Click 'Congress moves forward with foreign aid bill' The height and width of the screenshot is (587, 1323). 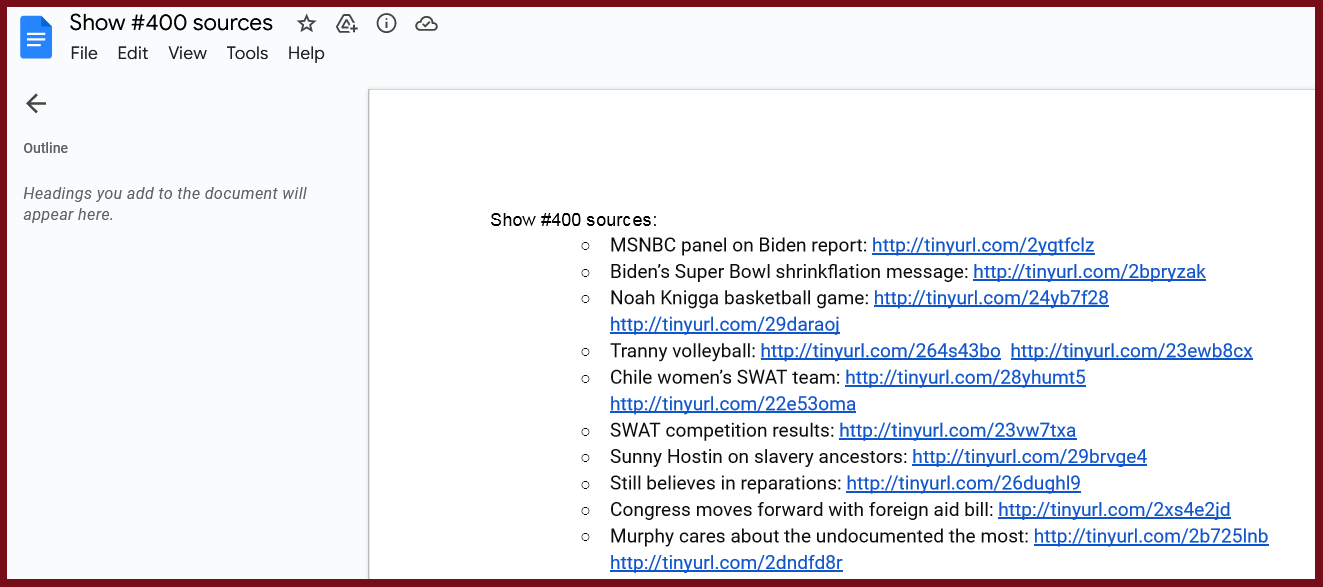click(x=801, y=510)
